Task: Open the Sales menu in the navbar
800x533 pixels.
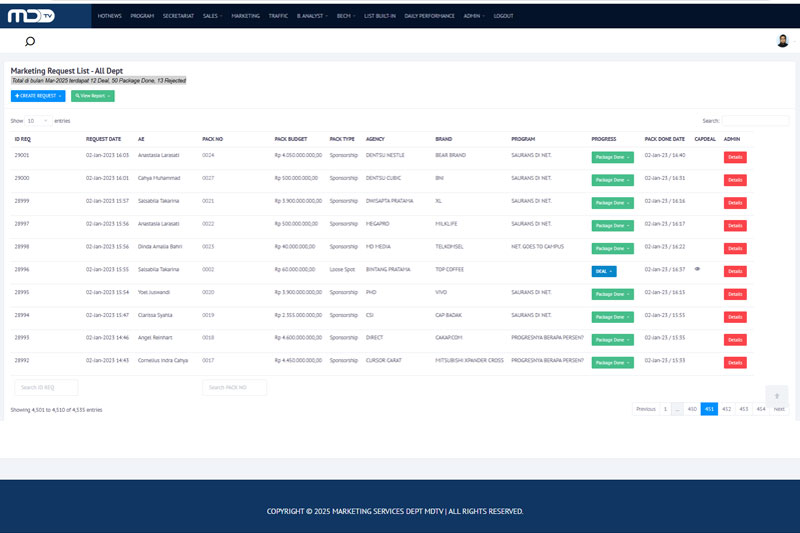Action: click(211, 17)
